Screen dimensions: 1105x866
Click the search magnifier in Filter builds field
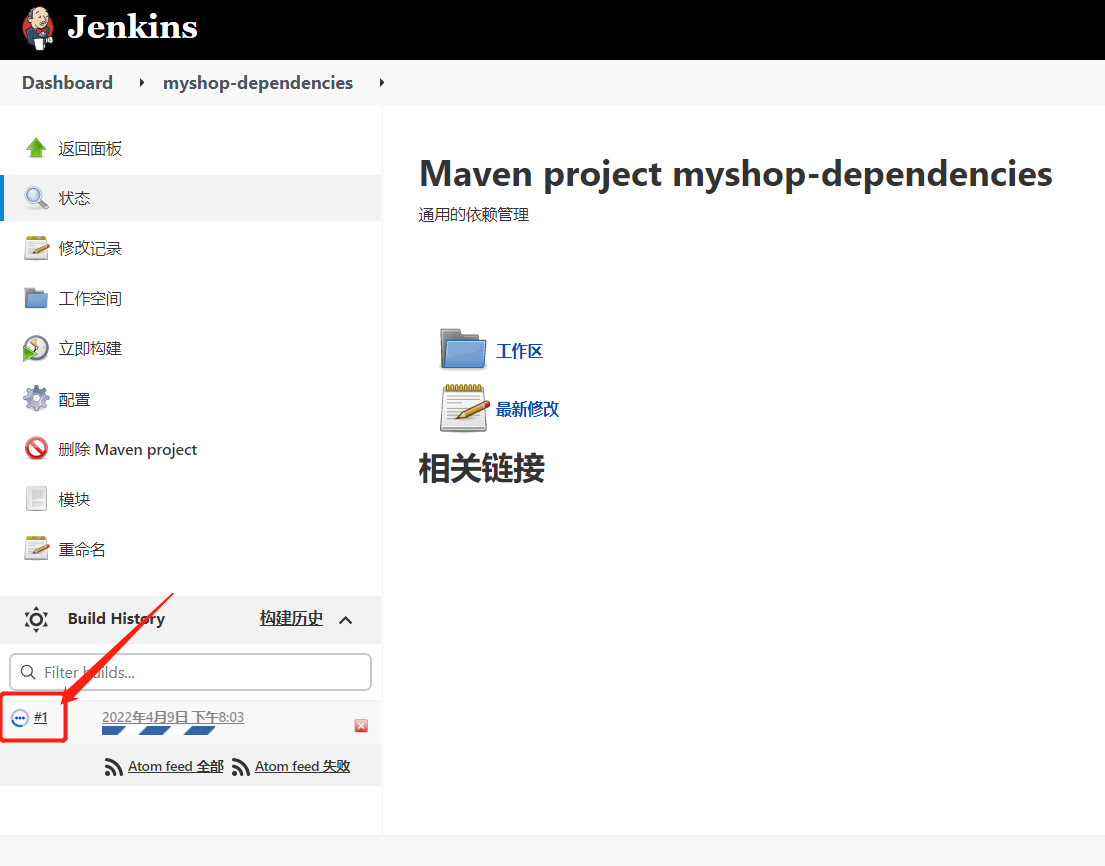28,672
